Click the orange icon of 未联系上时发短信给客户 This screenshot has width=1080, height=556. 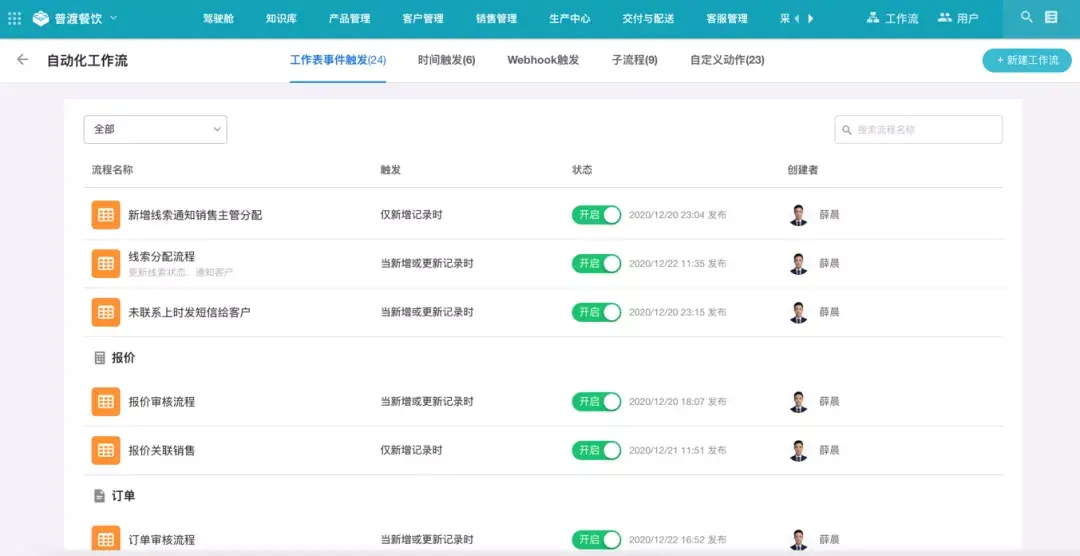(105, 312)
